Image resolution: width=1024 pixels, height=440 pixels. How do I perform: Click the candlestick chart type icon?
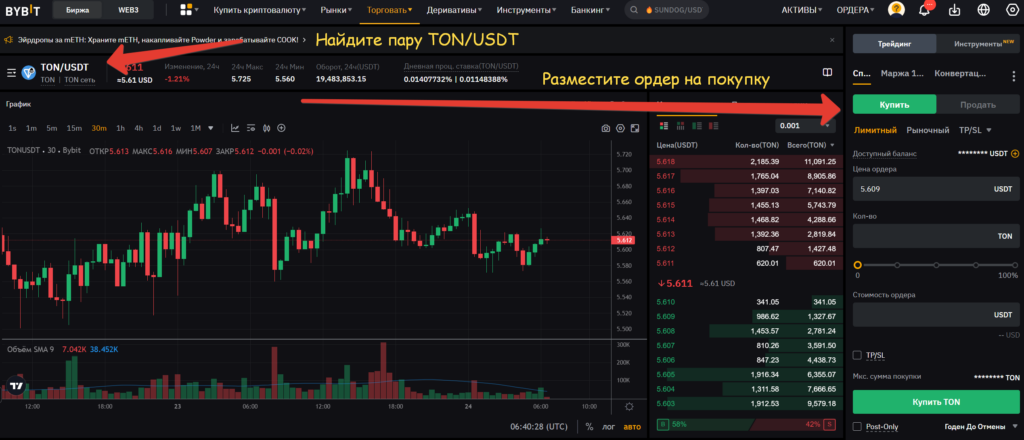266,128
